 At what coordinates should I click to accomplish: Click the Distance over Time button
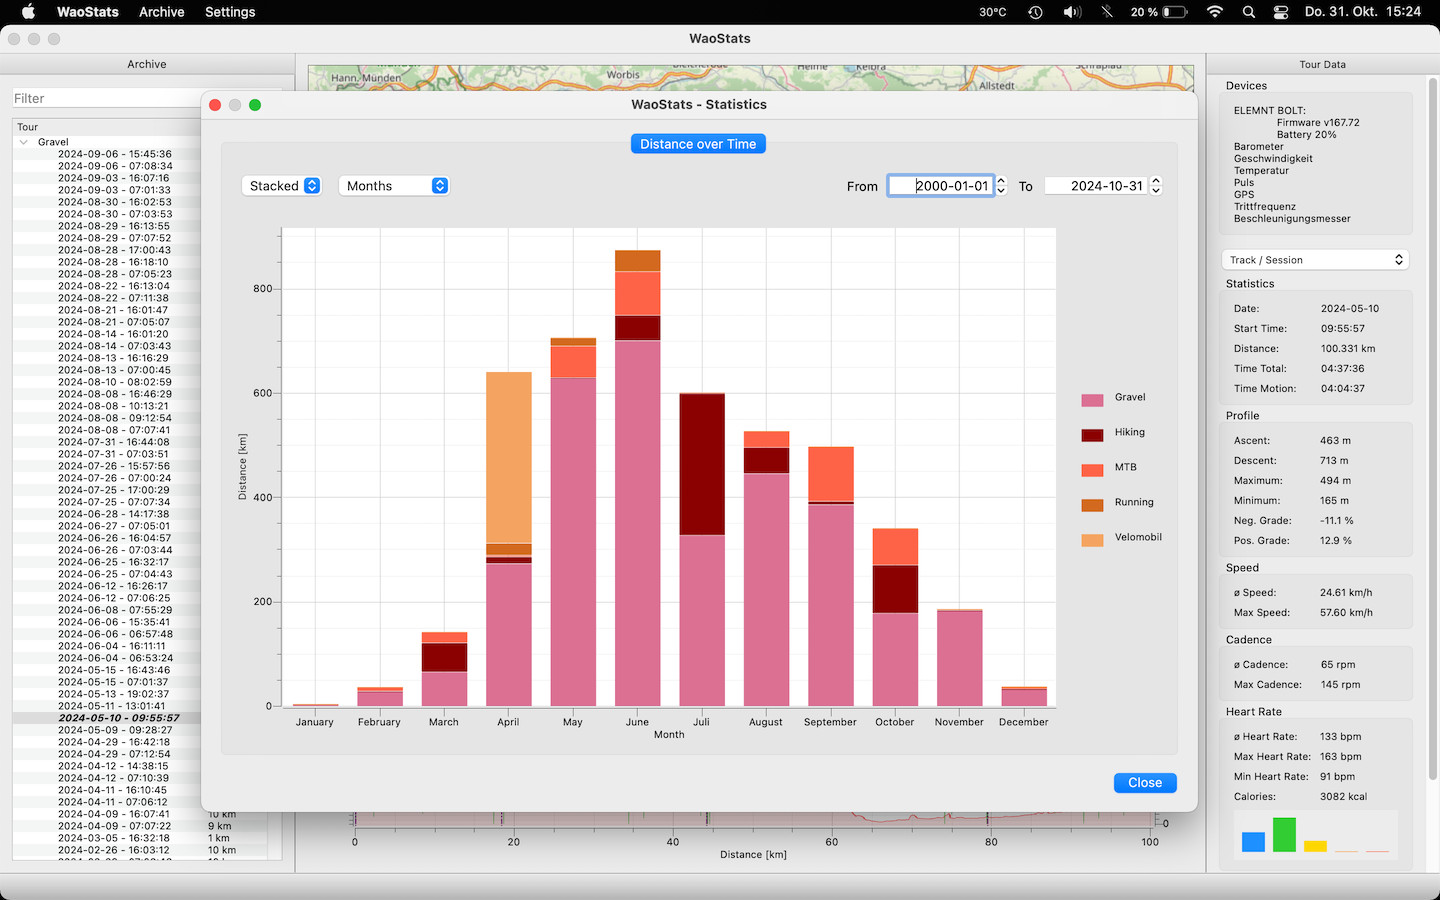click(698, 144)
